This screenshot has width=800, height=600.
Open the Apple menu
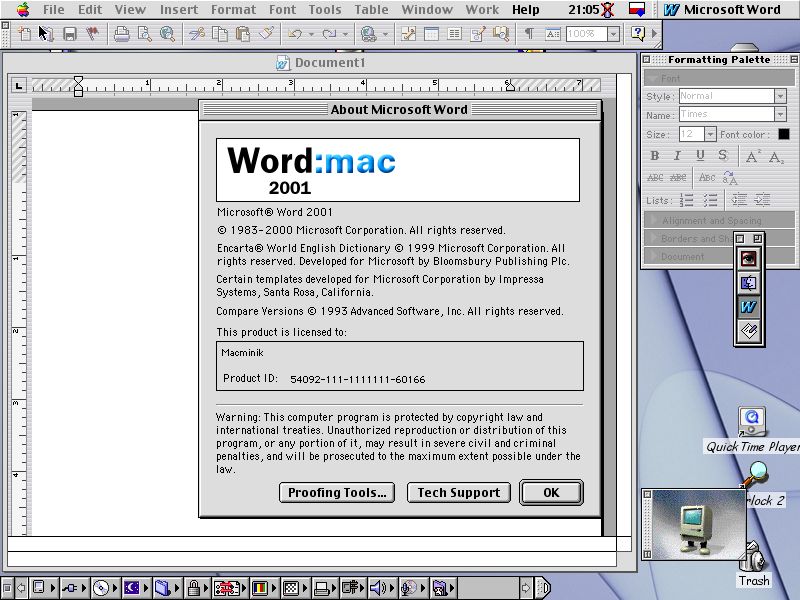23,9
